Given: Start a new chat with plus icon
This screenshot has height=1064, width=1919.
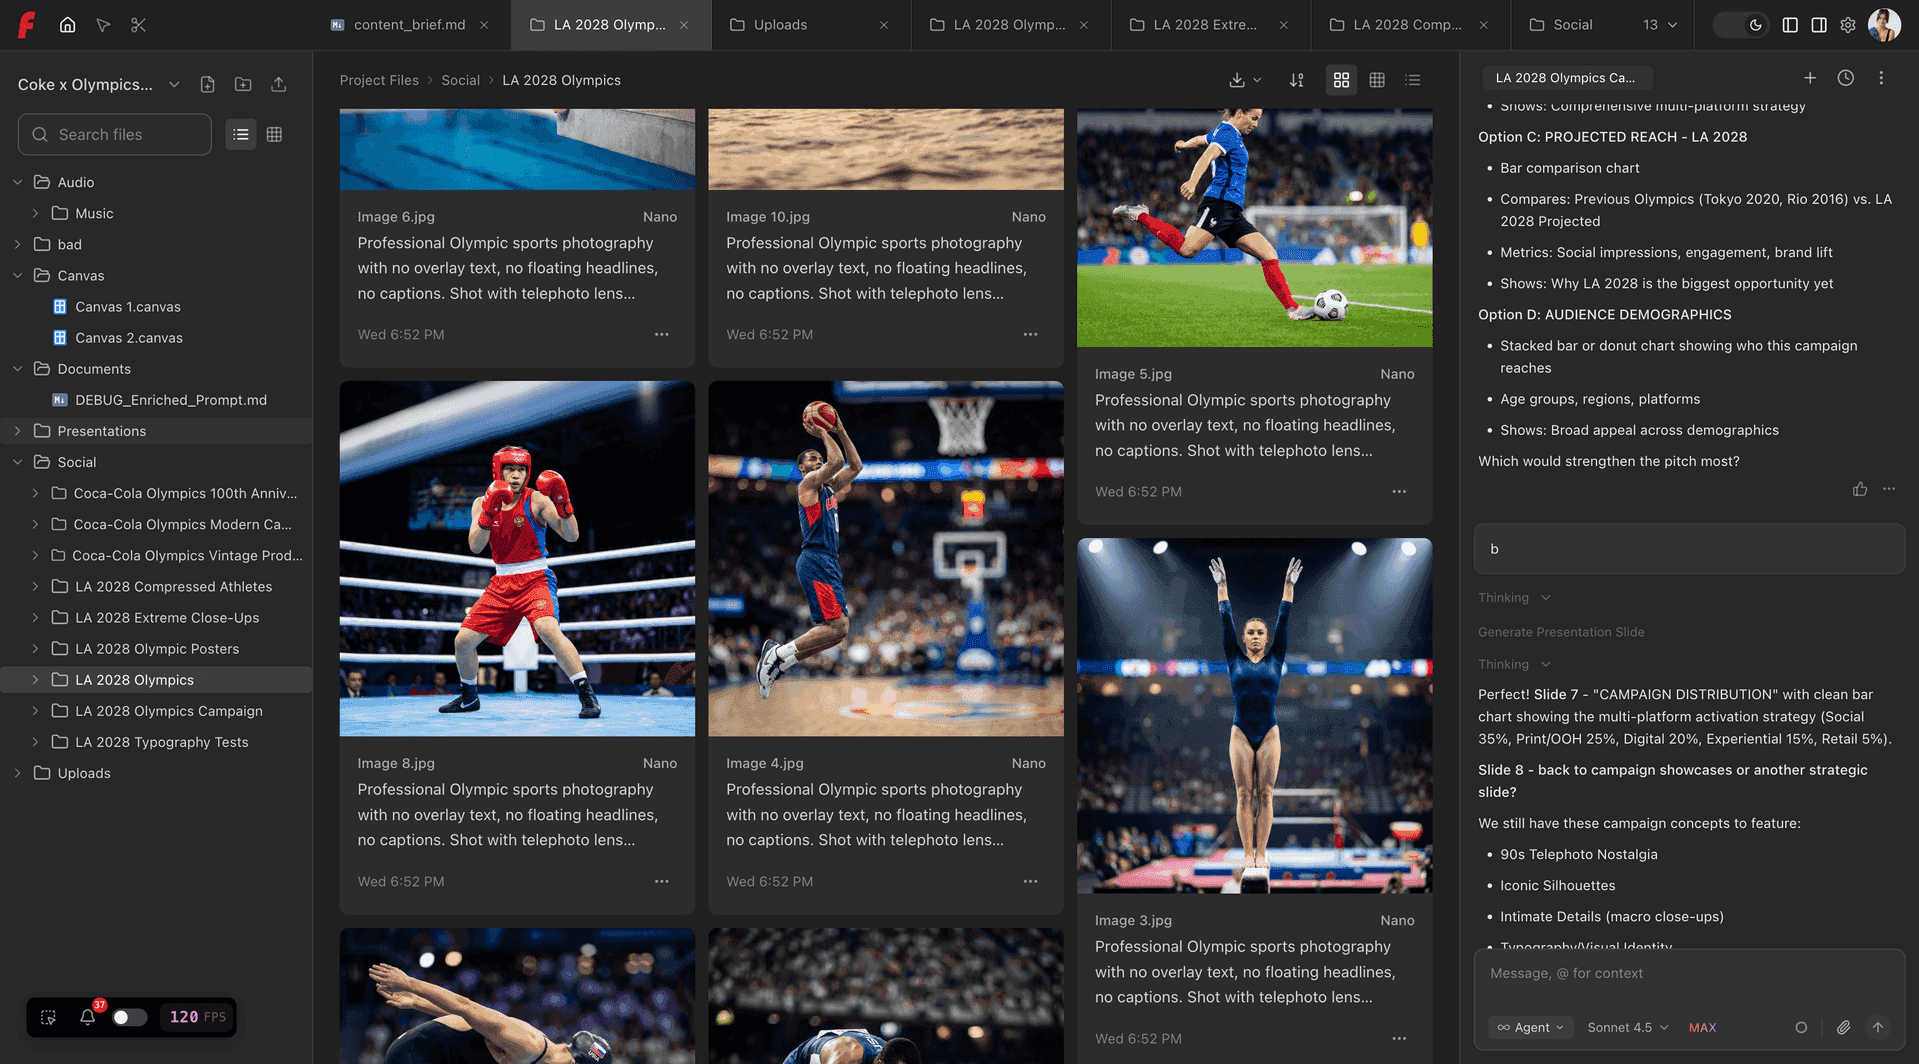Looking at the screenshot, I should click(x=1809, y=78).
